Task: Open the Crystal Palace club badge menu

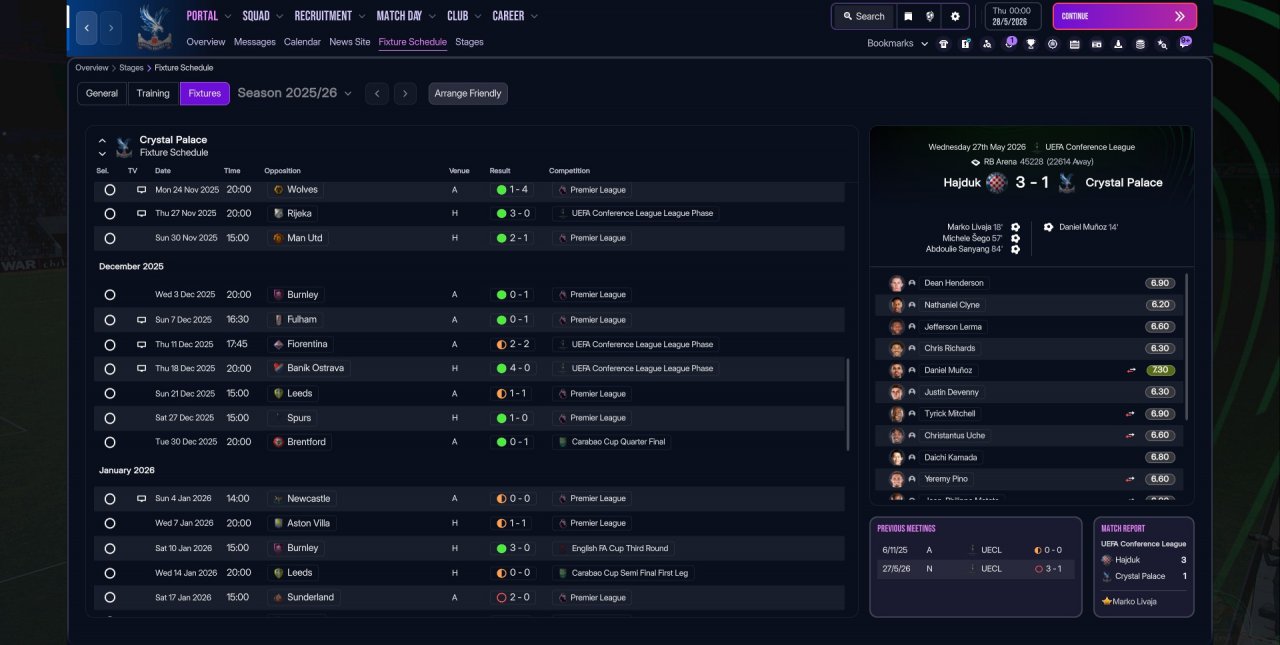Action: tap(155, 27)
